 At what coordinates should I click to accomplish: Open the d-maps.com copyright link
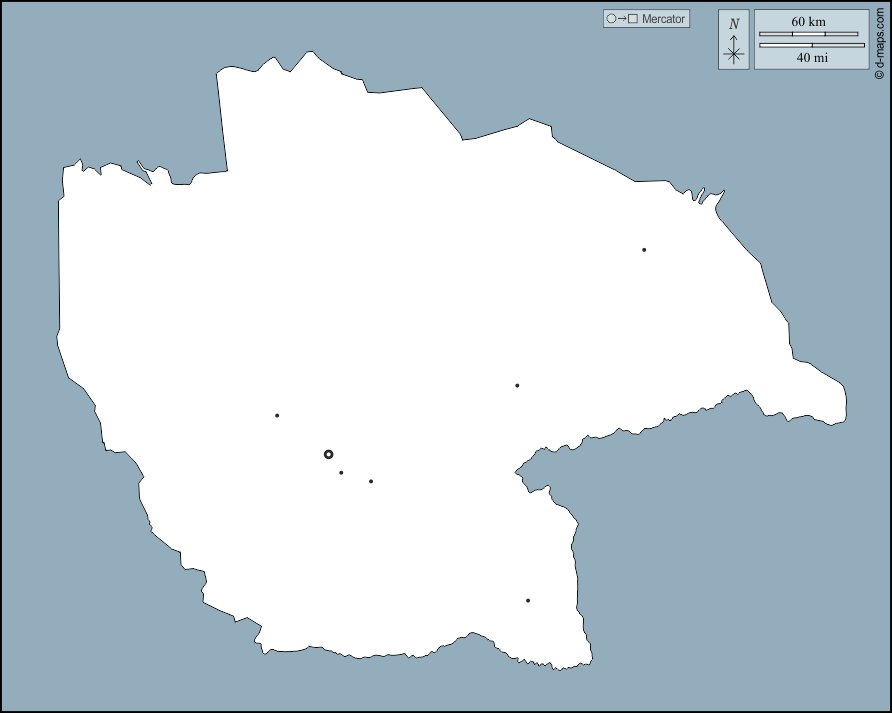879,41
